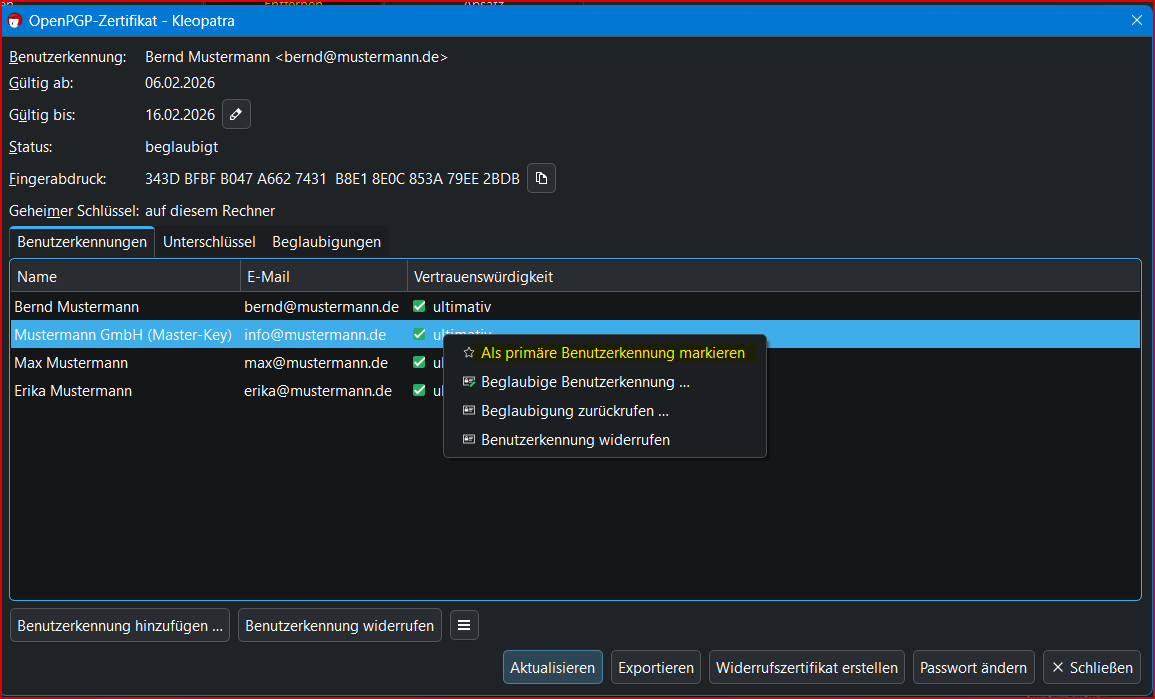The width and height of the screenshot is (1155, 699).
Task: Click the star icon in context menu
Action: 468,353
